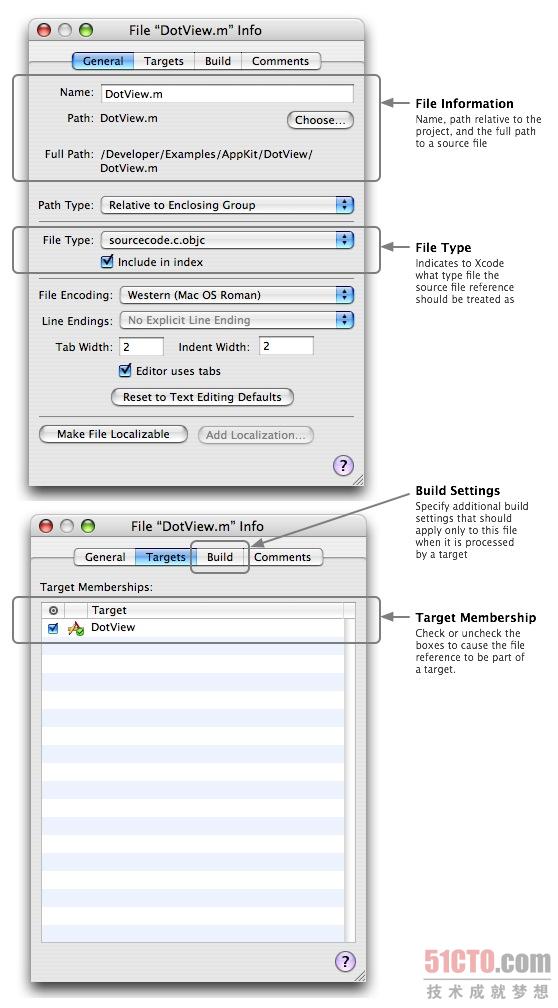Click the Choose... path button

point(320,120)
